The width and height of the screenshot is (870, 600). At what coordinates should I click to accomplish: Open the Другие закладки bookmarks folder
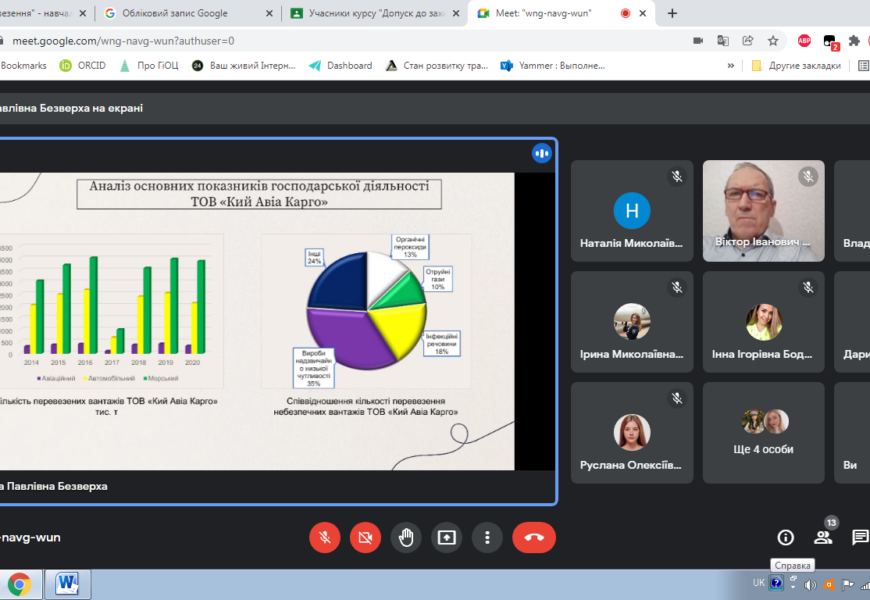click(x=795, y=66)
